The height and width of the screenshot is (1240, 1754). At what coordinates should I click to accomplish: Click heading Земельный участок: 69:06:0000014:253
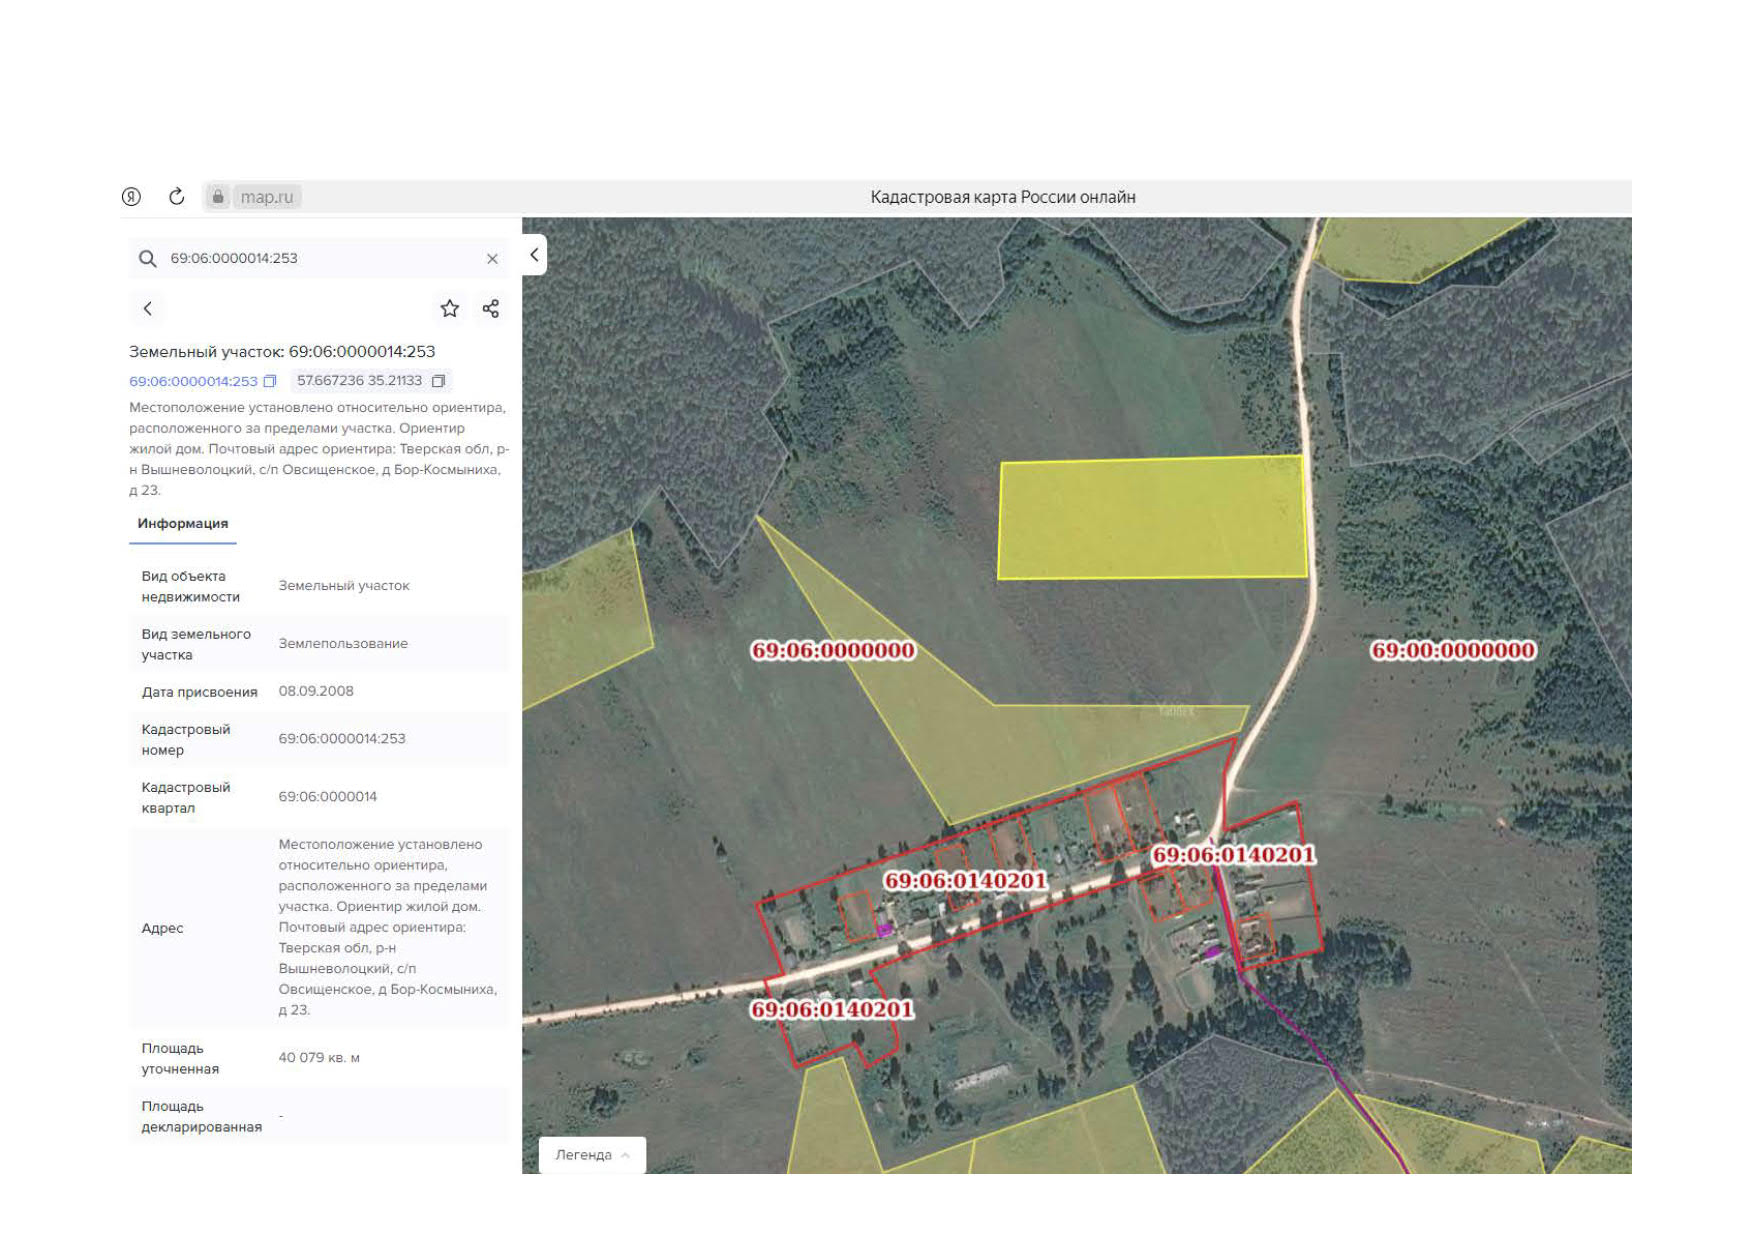pyautogui.click(x=282, y=352)
